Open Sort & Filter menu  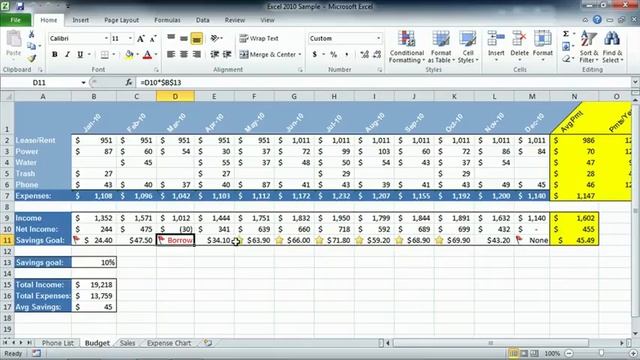point(589,47)
